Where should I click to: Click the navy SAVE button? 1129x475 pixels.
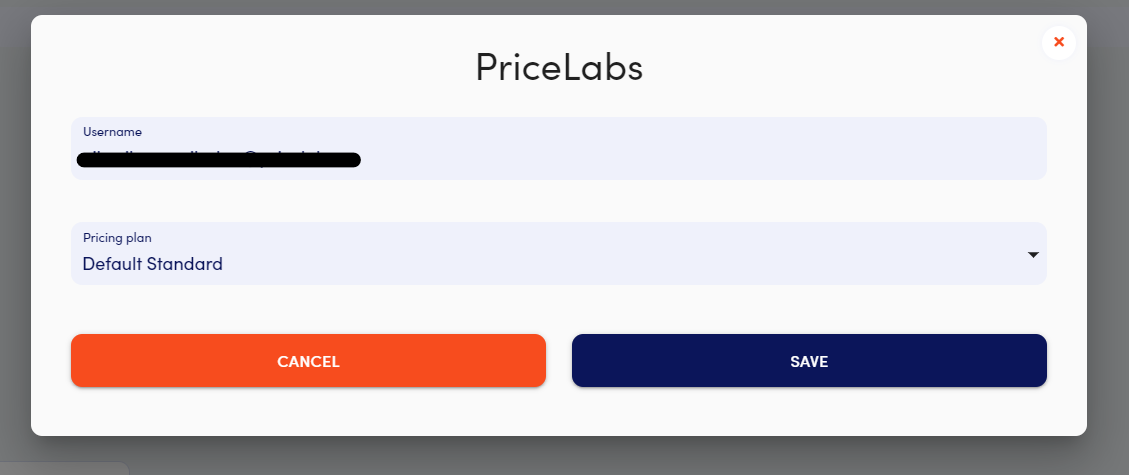tap(809, 361)
